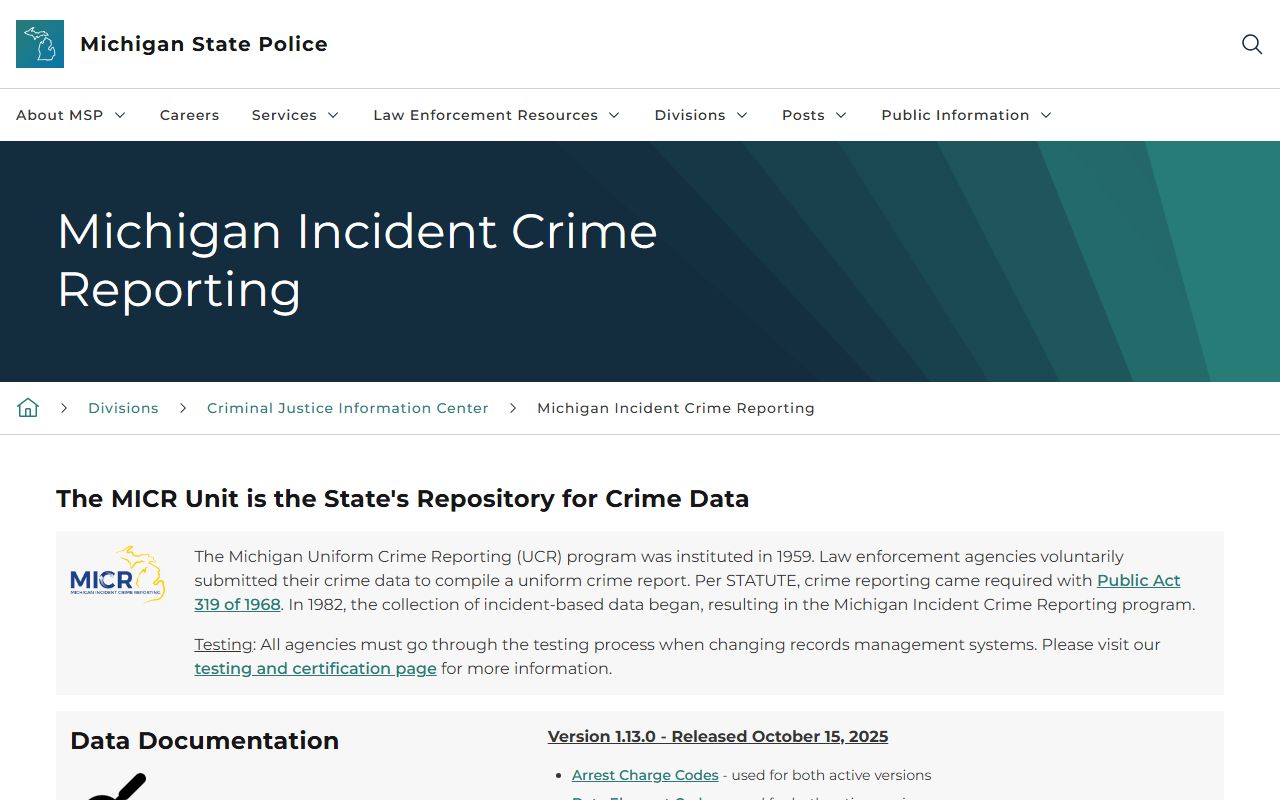
Task: Open the testing and certification page link
Action: coord(316,668)
